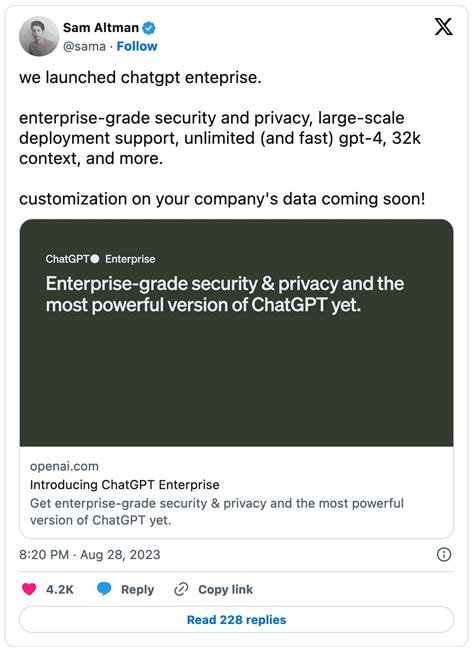The height and width of the screenshot is (651, 474).
Task: Open the tweet info circle icon
Action: [x=444, y=554]
